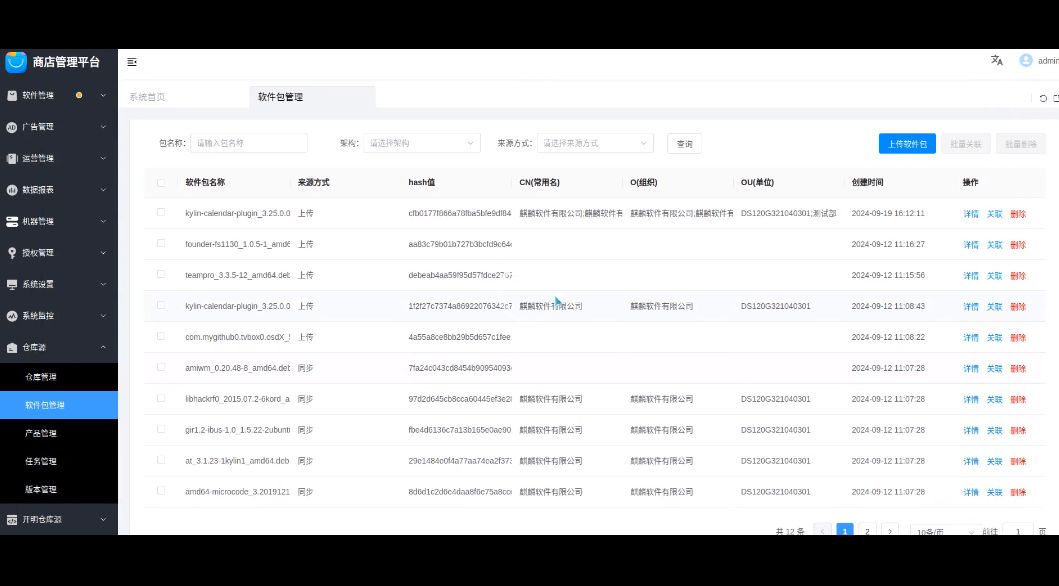Click 删除 for the first kylin-calendar-plugin row
The height and width of the screenshot is (586, 1059).
pyautogui.click(x=1018, y=214)
